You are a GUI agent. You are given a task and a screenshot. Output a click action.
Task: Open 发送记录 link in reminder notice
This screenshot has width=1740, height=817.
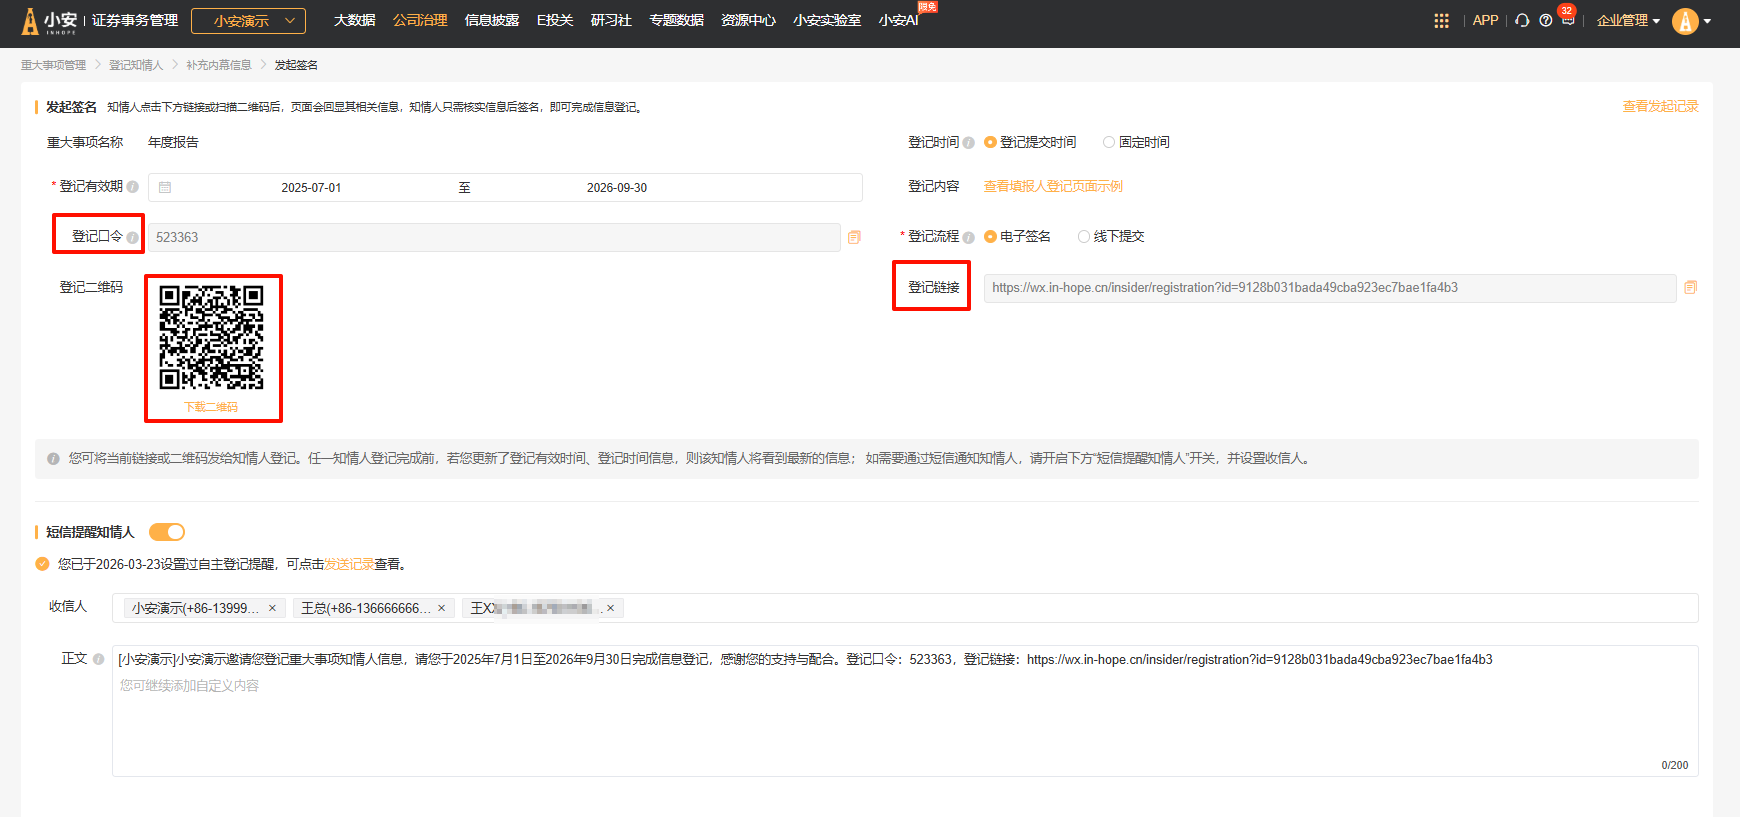click(x=349, y=564)
